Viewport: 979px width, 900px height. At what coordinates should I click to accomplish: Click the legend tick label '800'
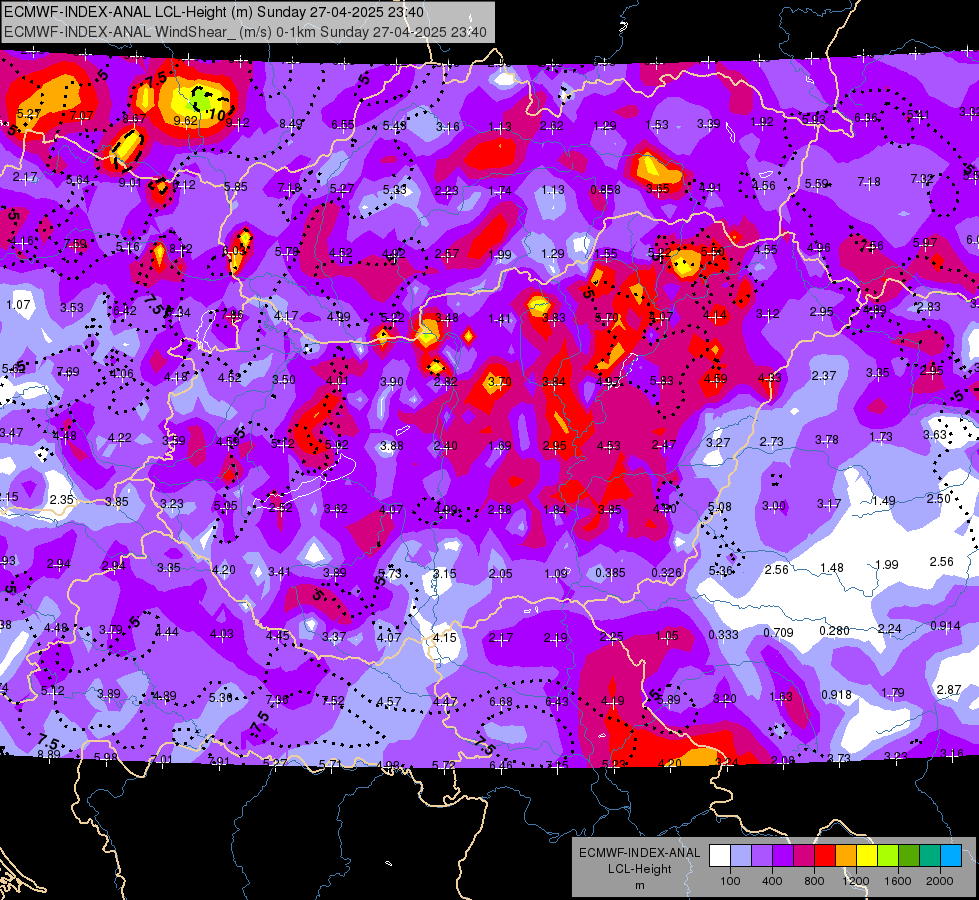[x=814, y=881]
